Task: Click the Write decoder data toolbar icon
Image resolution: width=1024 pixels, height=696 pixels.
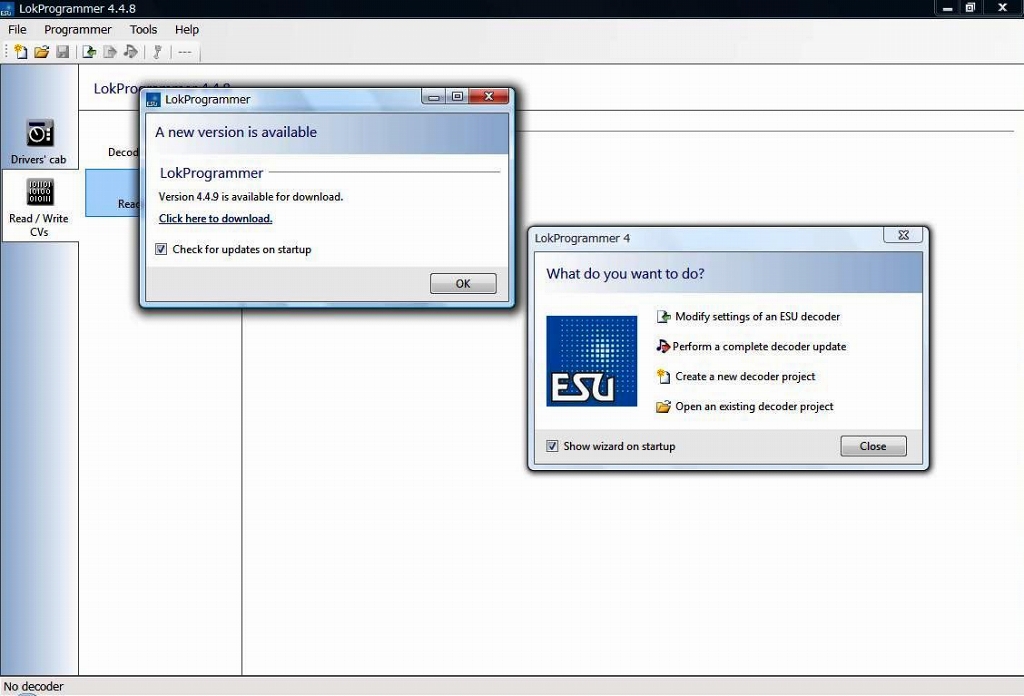Action: 110,52
